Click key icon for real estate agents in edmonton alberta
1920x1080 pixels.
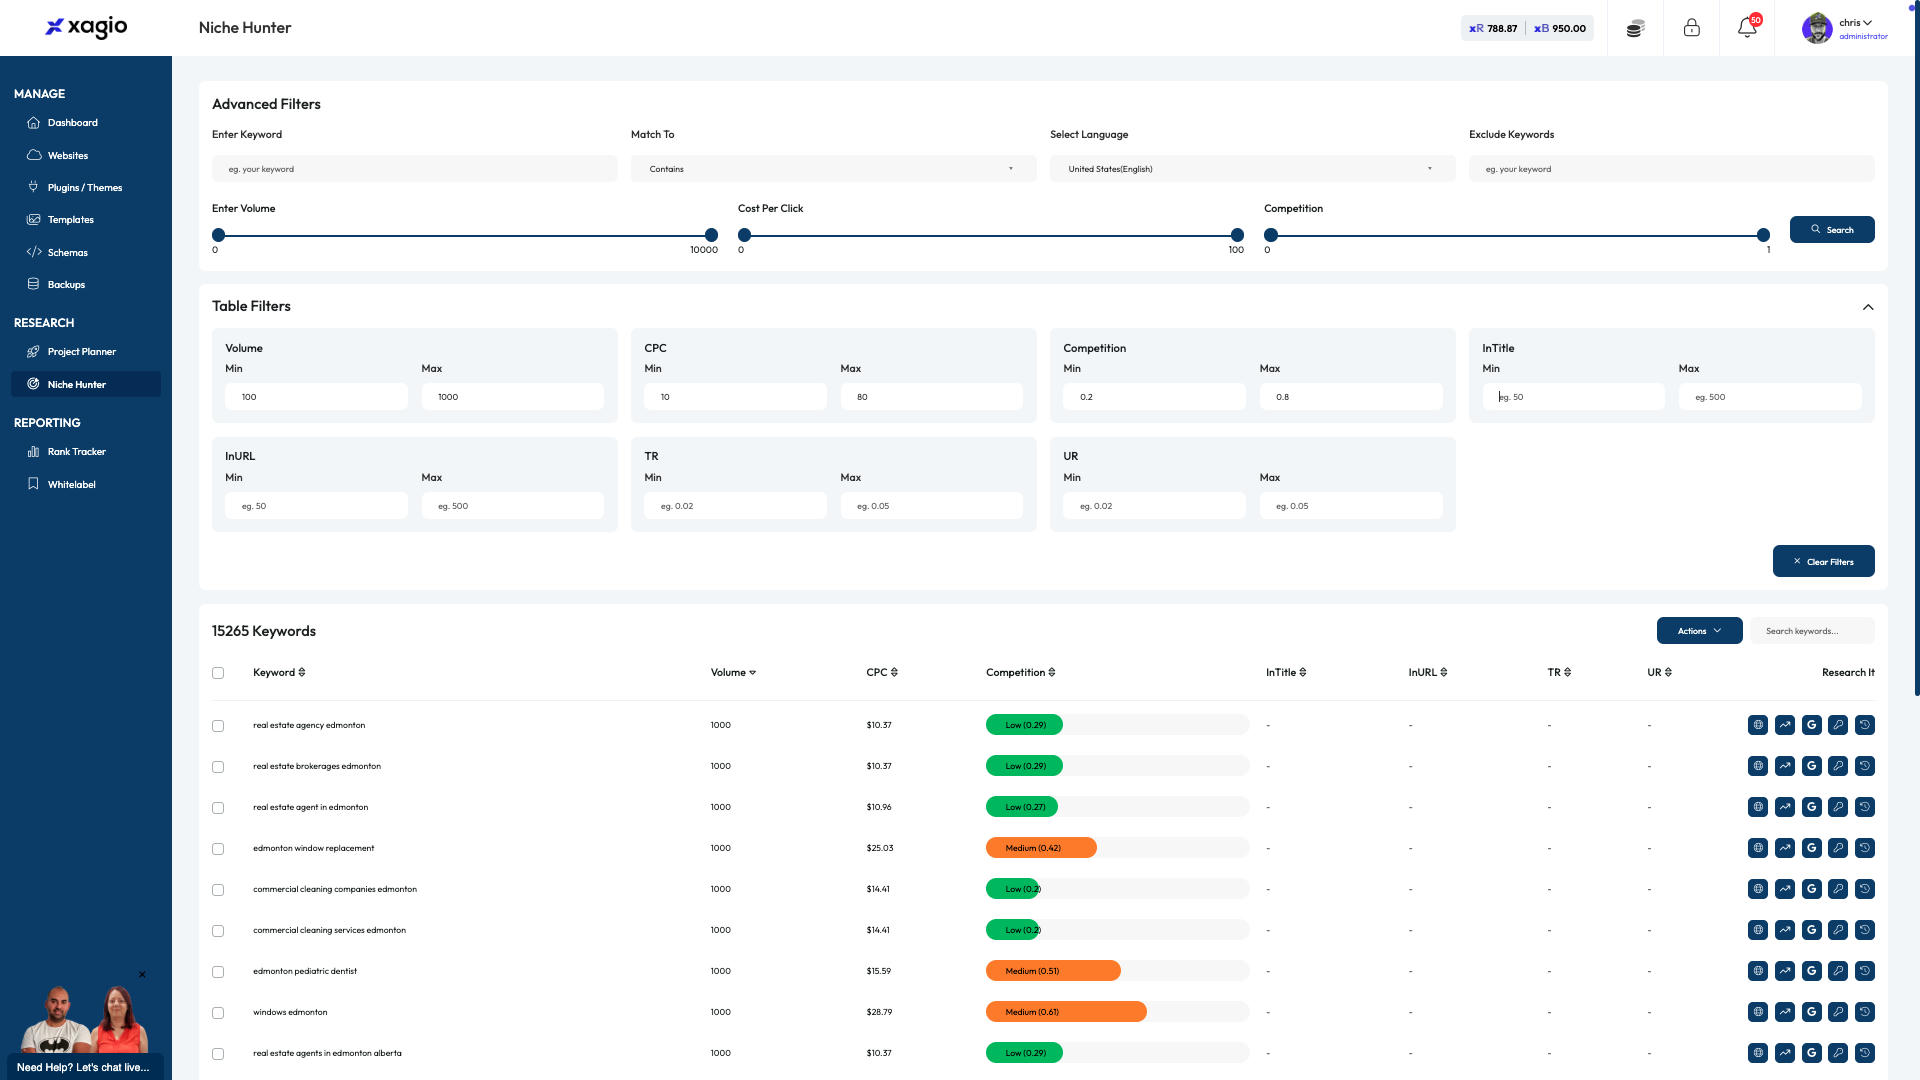1838,1053
